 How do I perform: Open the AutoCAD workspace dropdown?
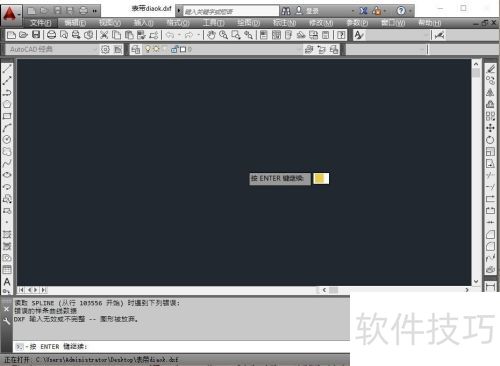[52, 49]
